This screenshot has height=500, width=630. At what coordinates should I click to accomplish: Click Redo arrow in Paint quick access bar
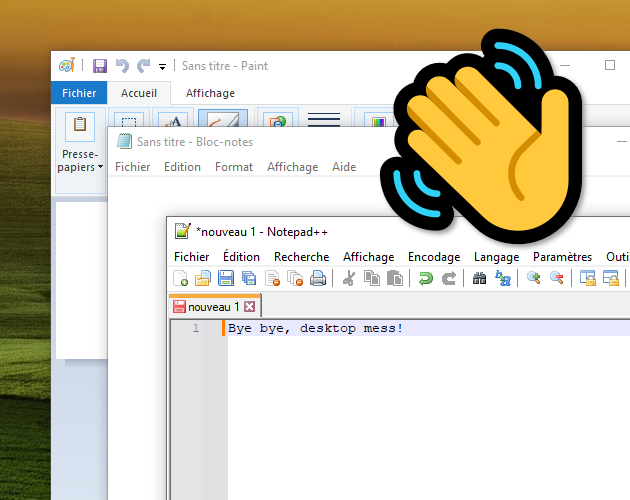[143, 66]
